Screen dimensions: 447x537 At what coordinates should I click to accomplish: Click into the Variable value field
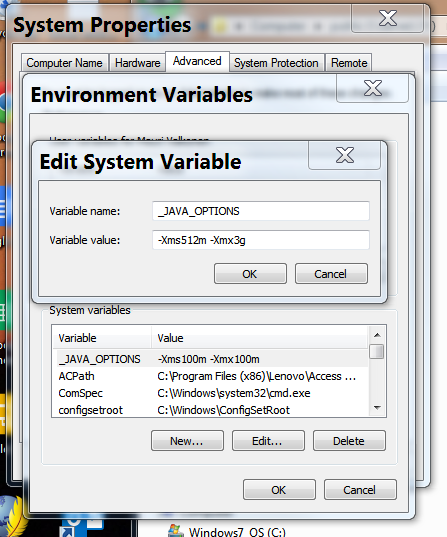261,240
